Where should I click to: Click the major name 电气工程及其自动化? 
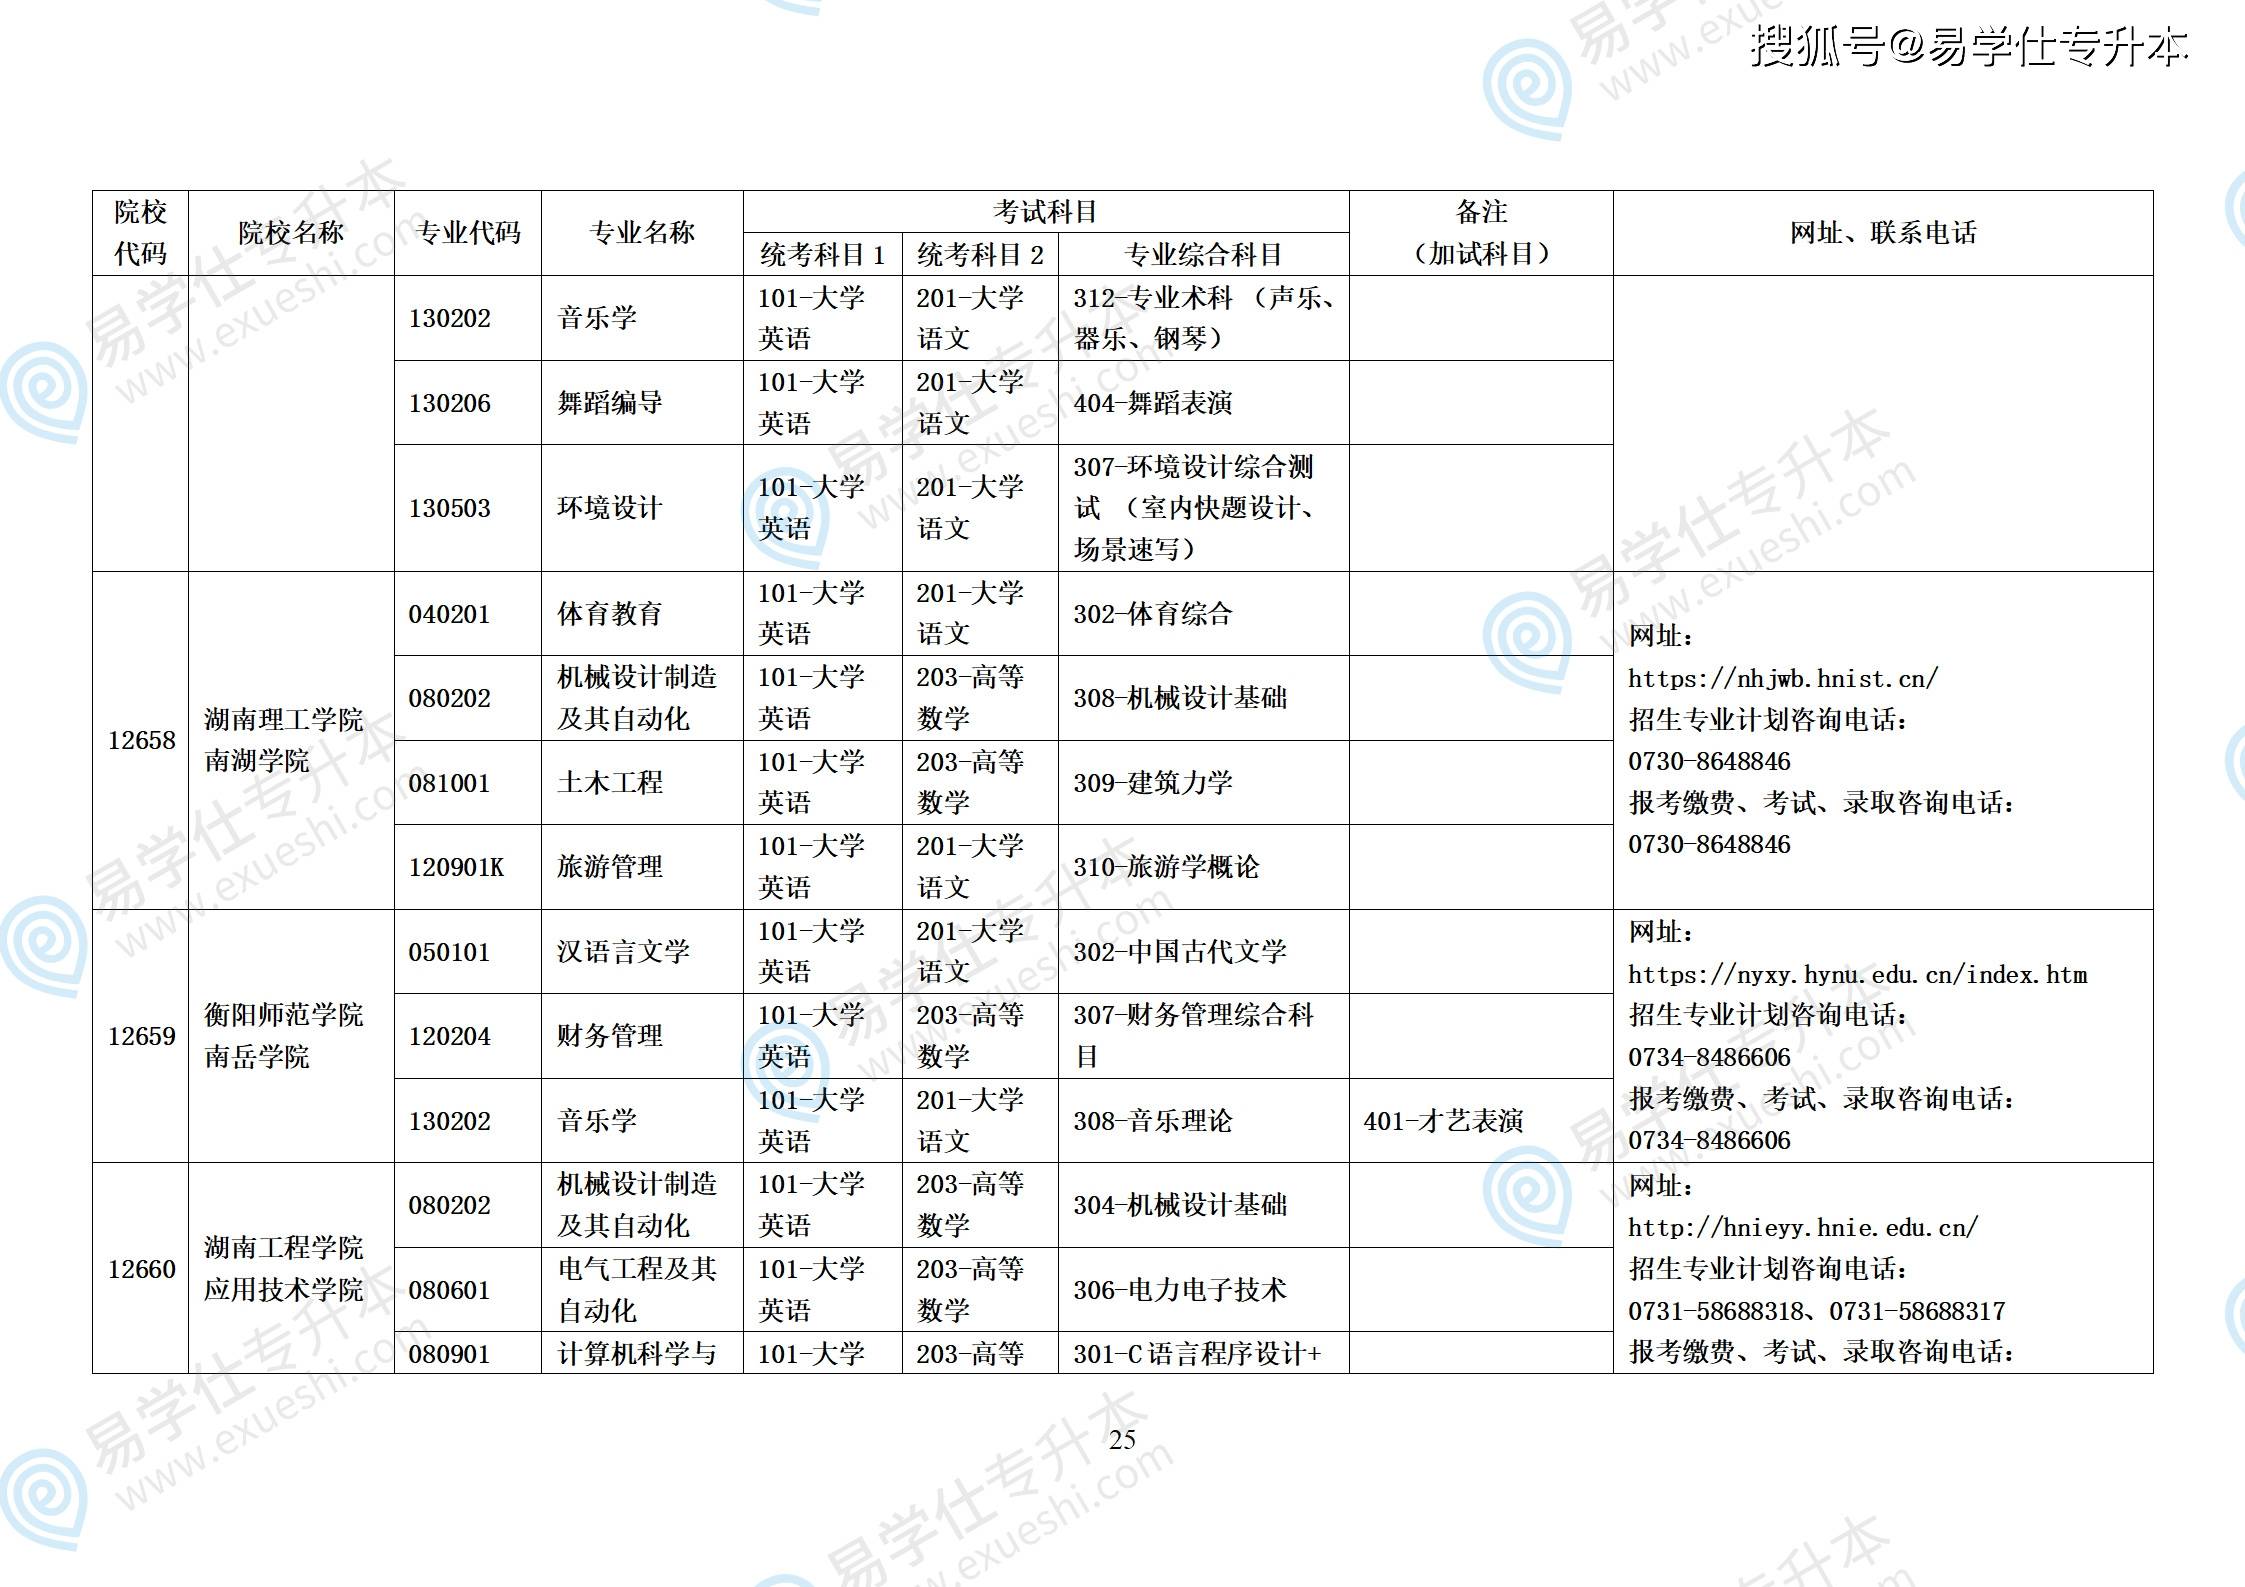point(637,1291)
